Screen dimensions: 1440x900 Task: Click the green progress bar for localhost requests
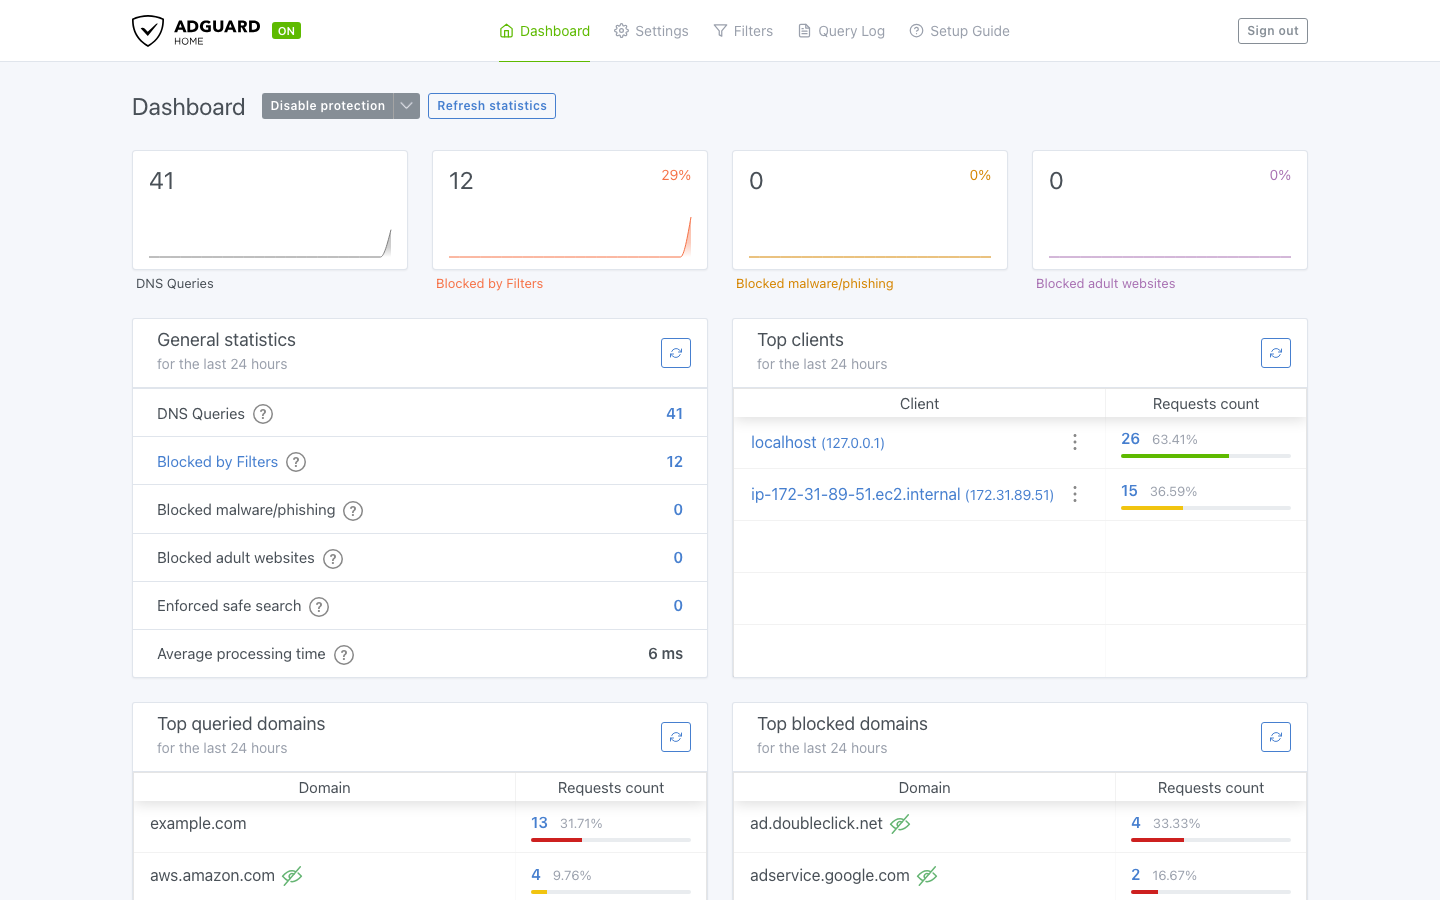1175,456
